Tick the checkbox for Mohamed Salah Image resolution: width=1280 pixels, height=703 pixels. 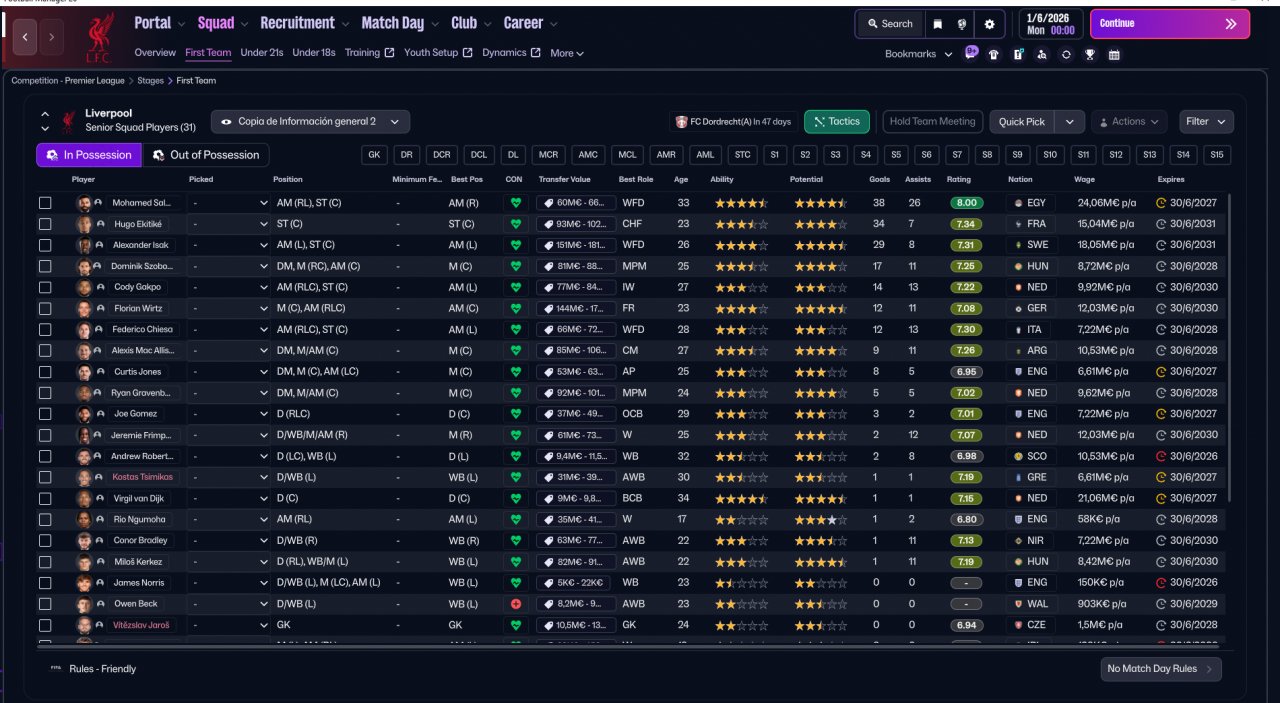45,203
